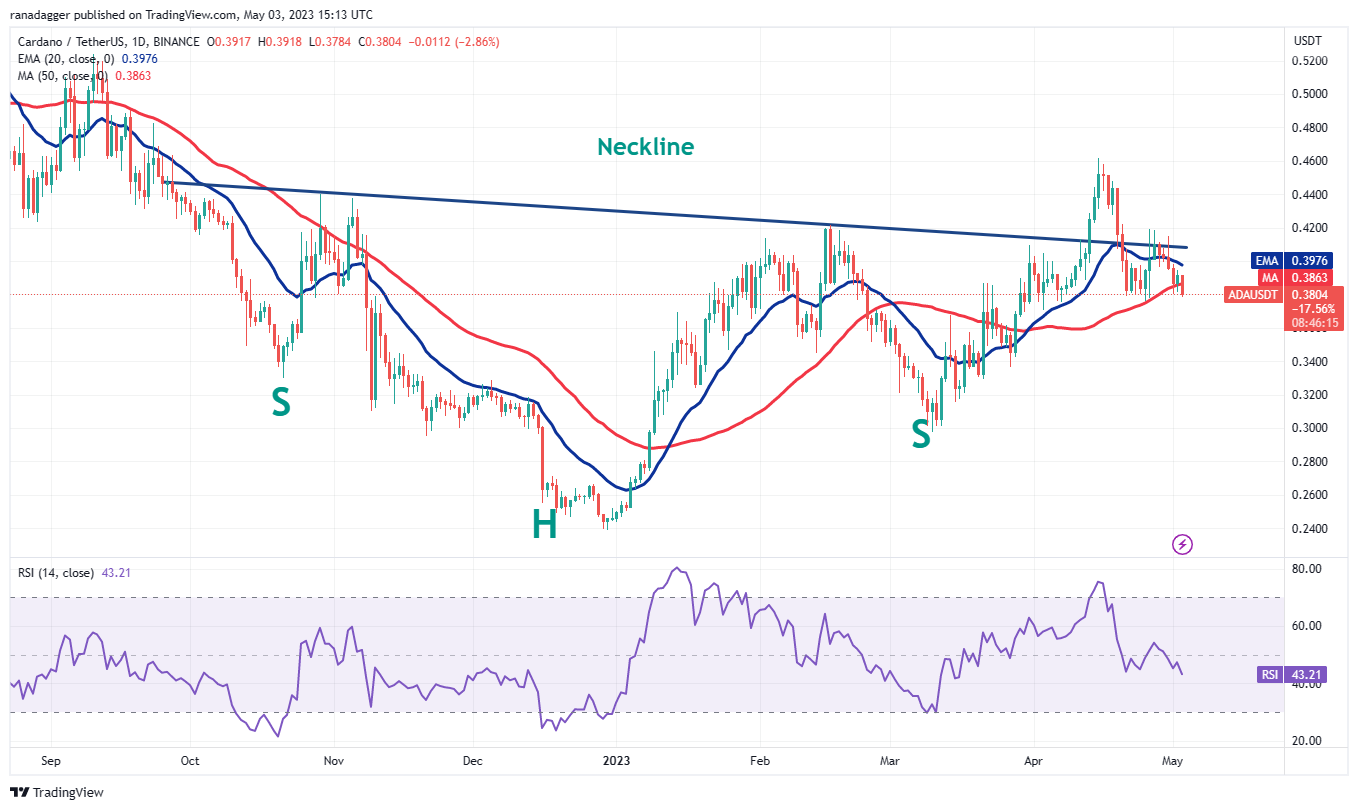This screenshot has width=1358, height=810.
Task: Open the USDT currency label on price axis
Action: pos(1307,41)
